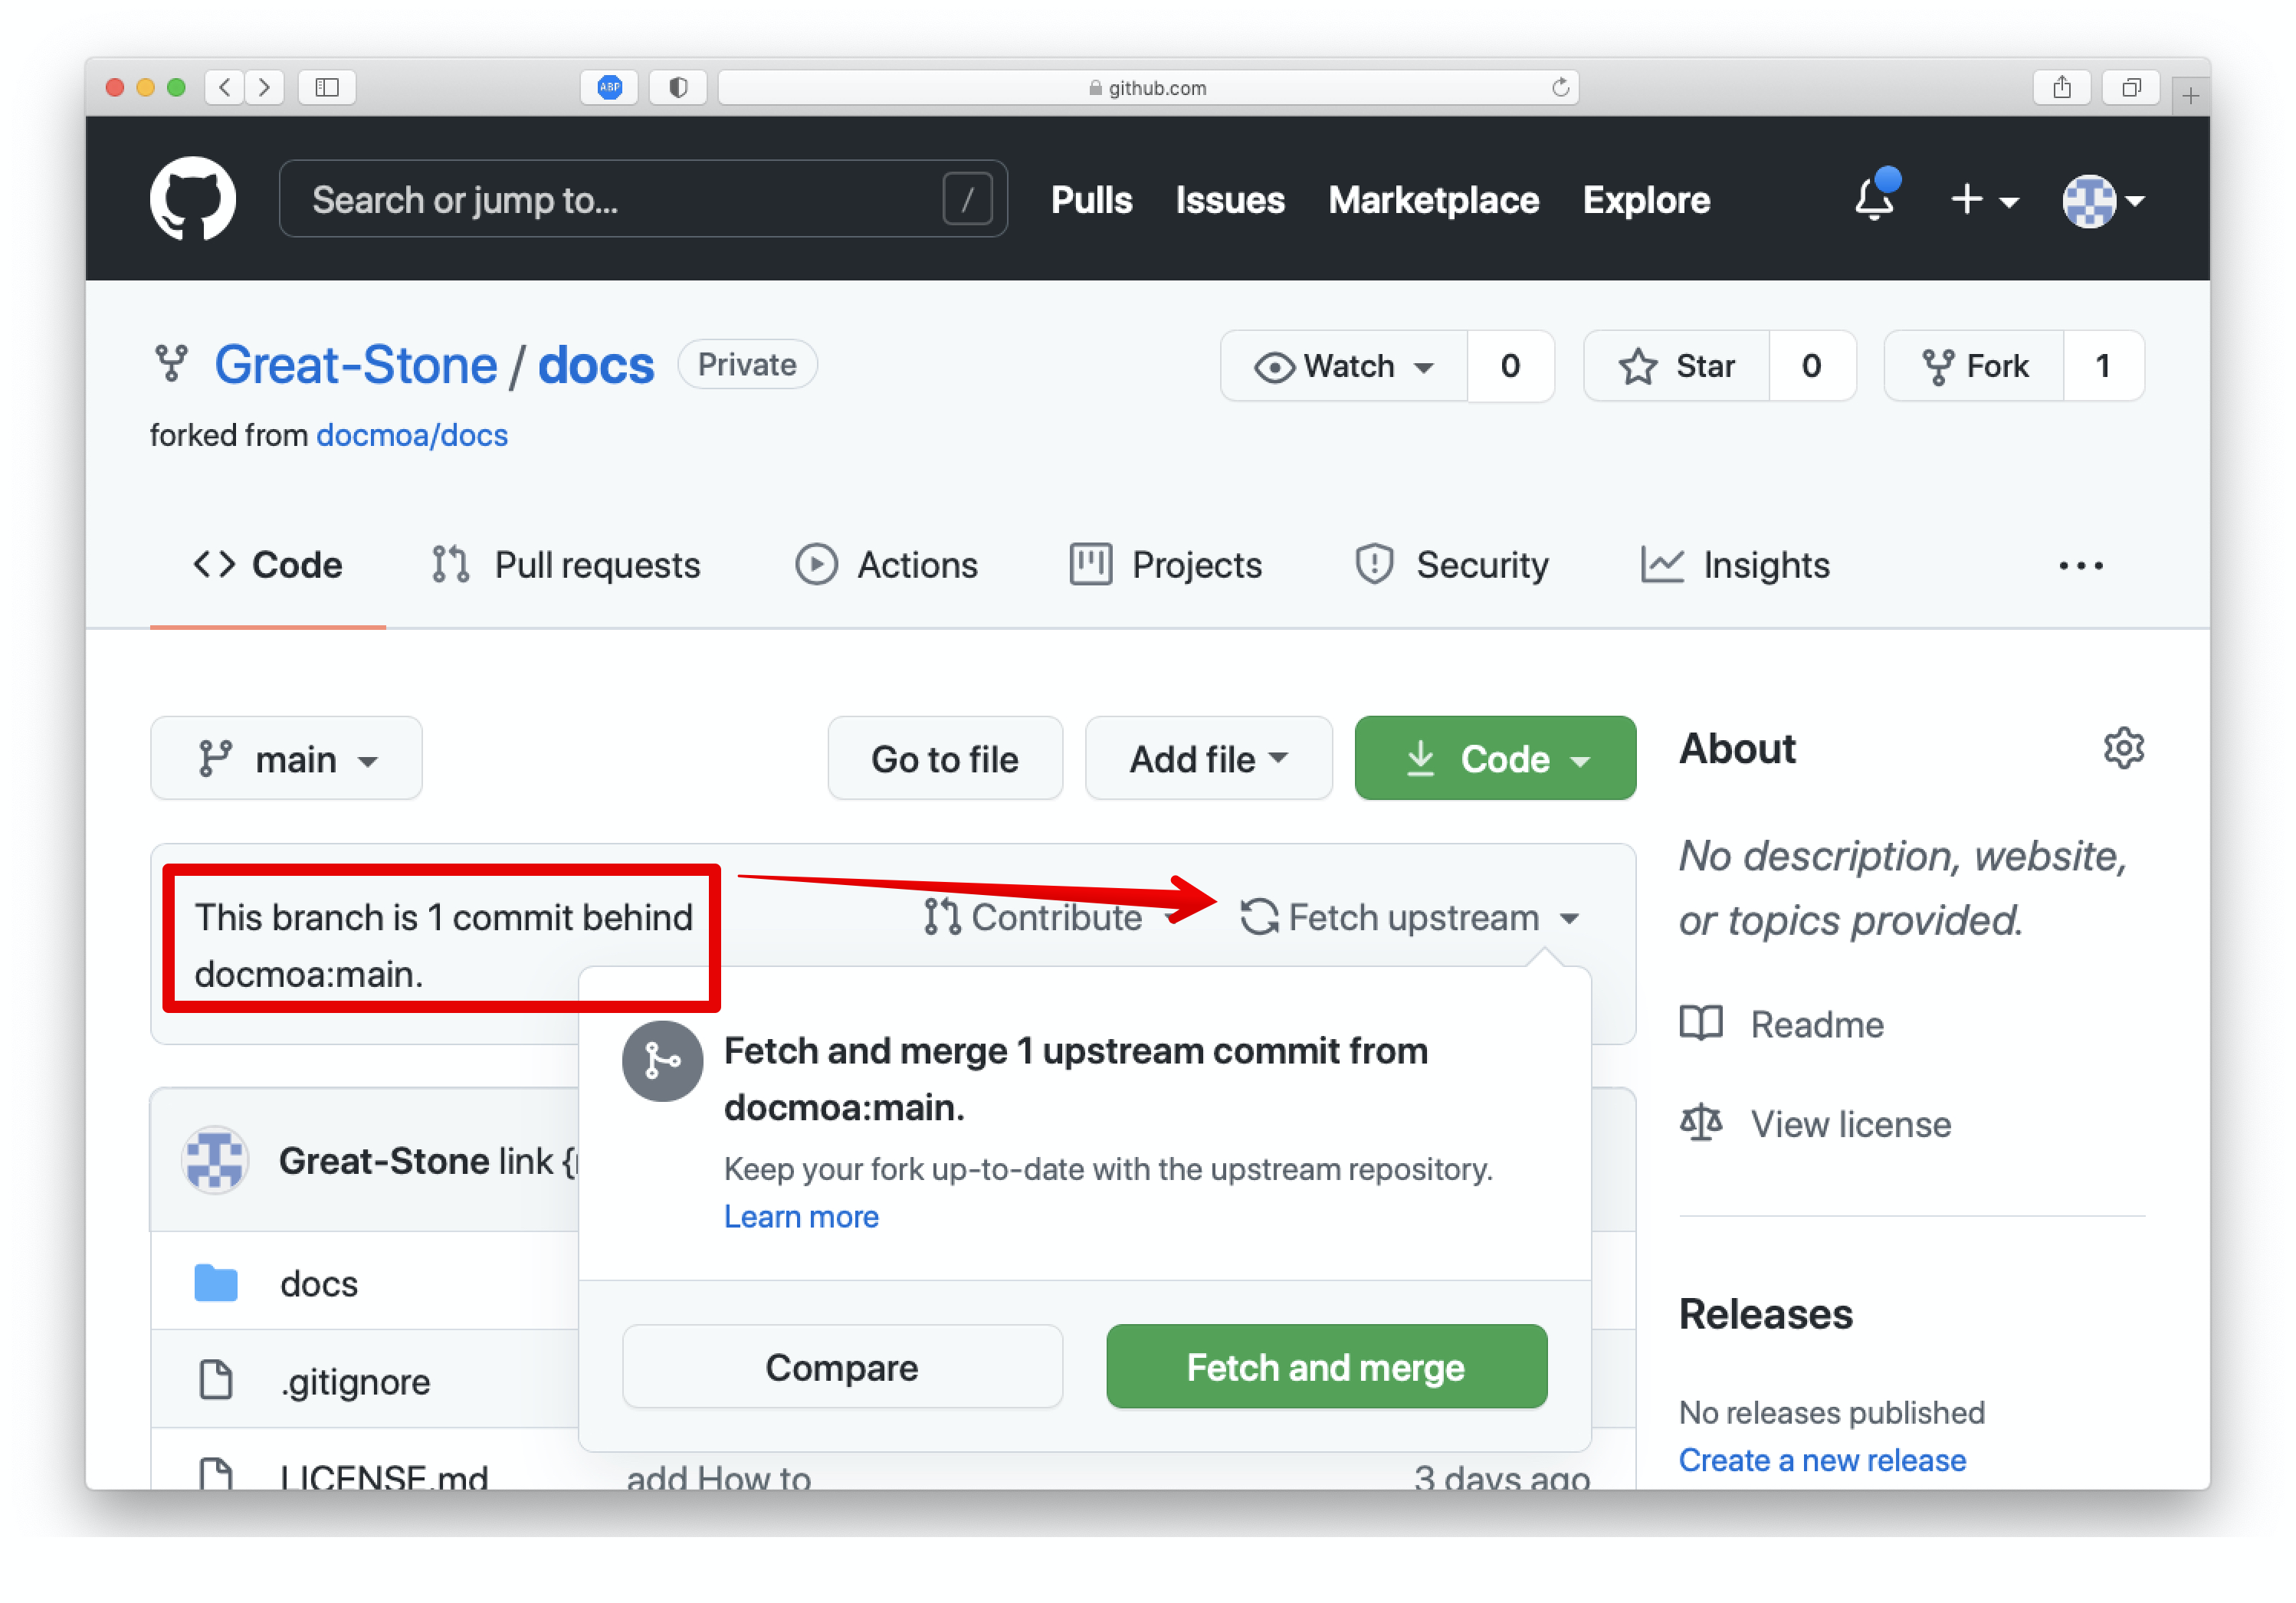Open the three-dots more tabs menu
This screenshot has height=1603, width=2296.
pyautogui.click(x=2080, y=566)
